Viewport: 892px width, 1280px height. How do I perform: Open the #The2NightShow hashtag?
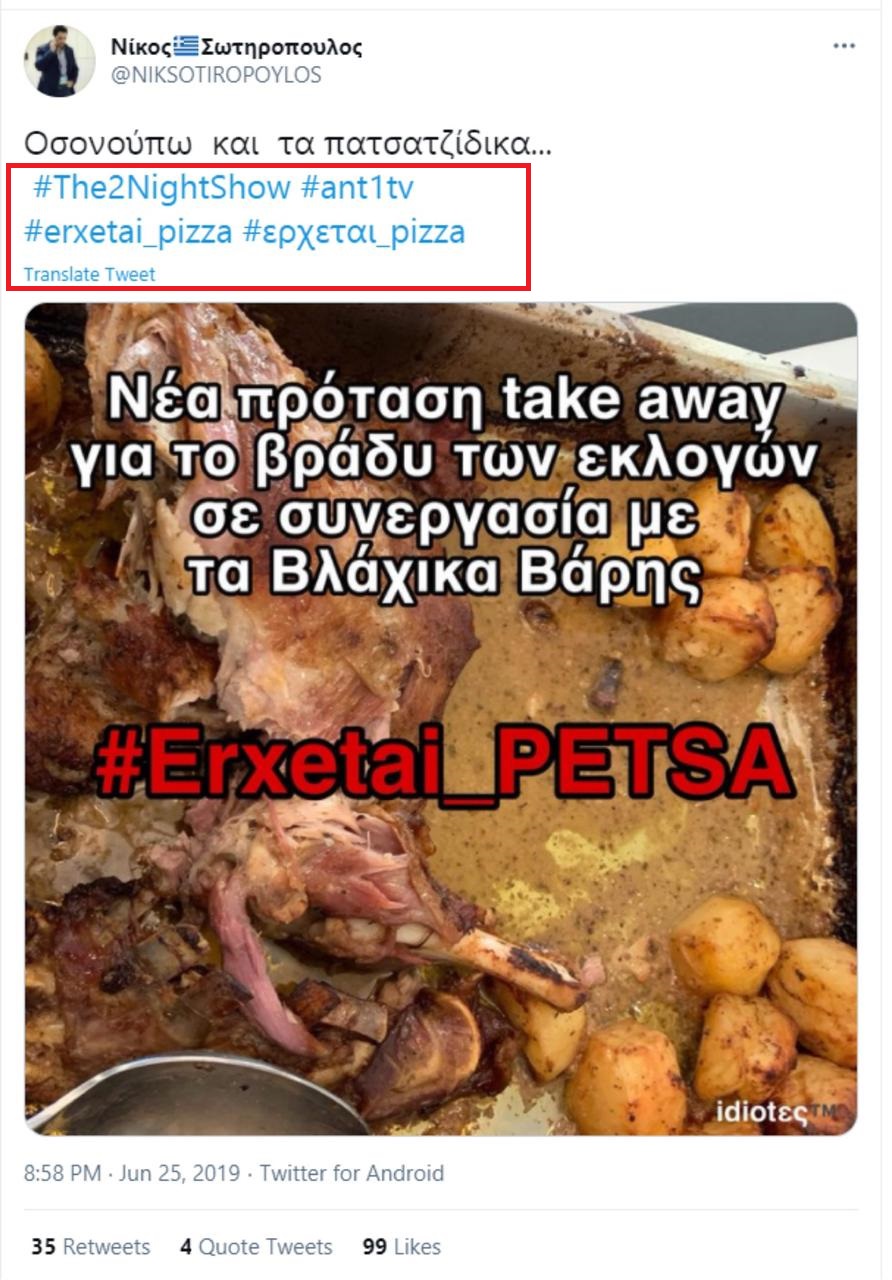click(162, 187)
